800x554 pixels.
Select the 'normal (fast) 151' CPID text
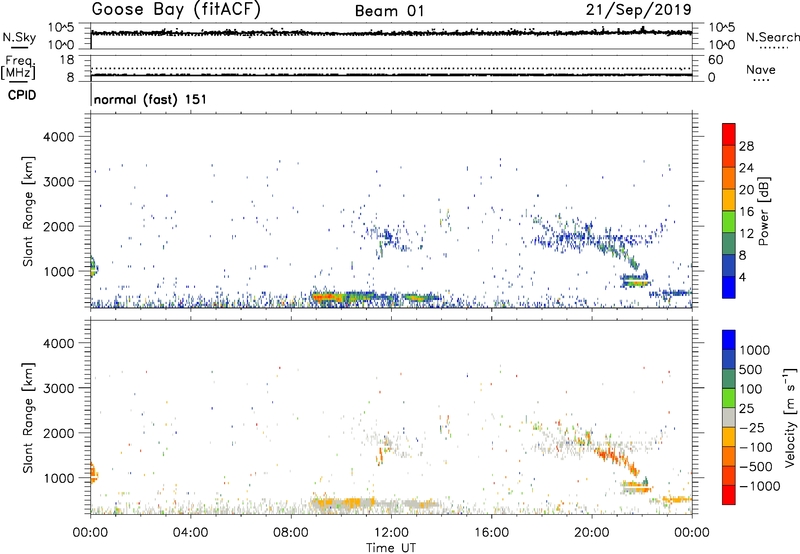pos(151,99)
